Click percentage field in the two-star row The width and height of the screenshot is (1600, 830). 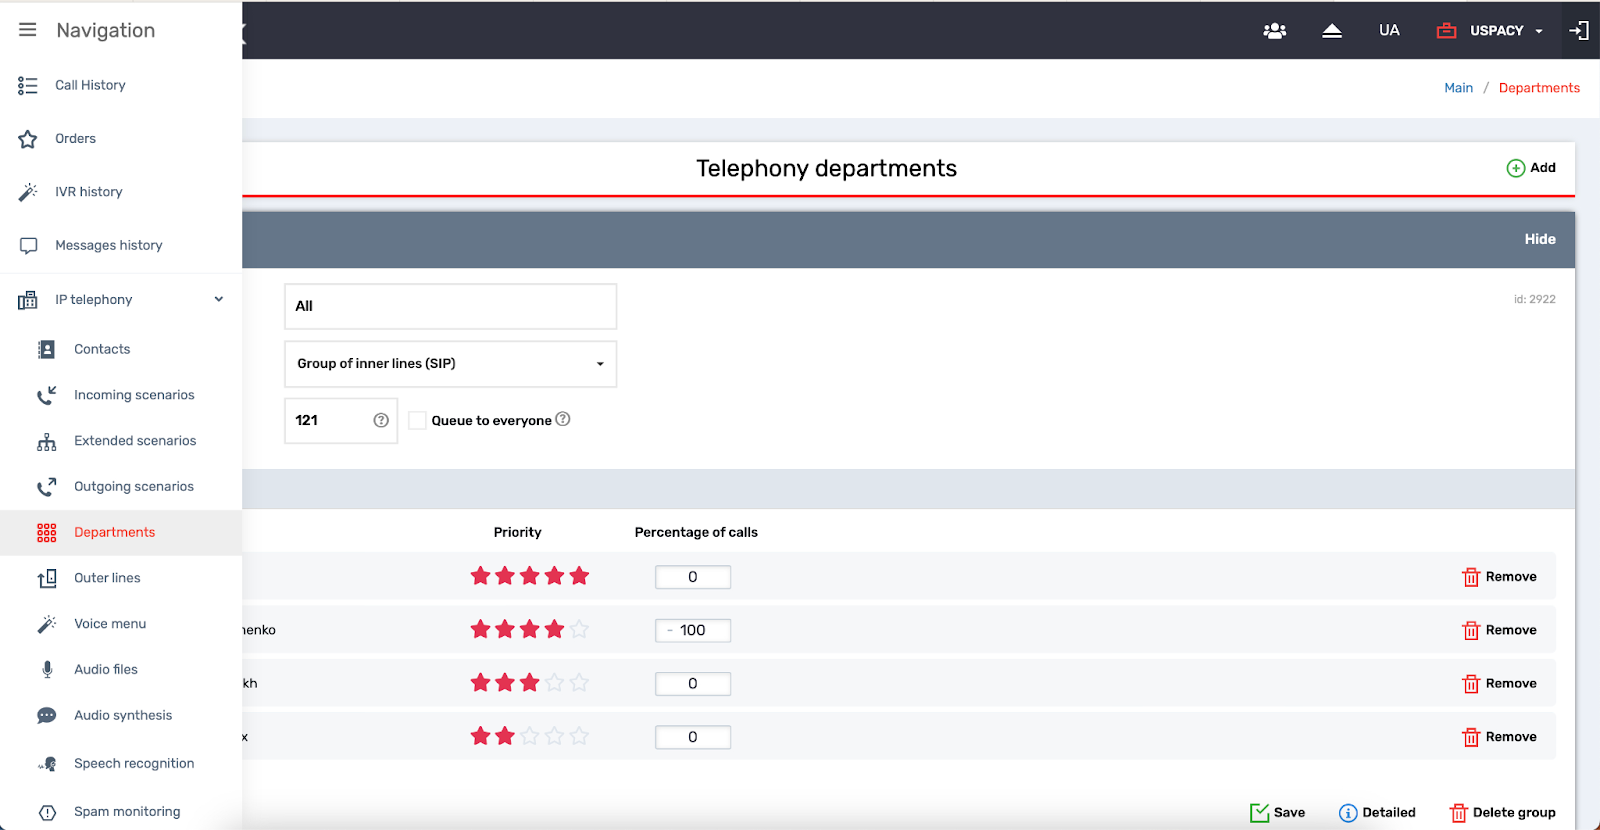tap(693, 737)
